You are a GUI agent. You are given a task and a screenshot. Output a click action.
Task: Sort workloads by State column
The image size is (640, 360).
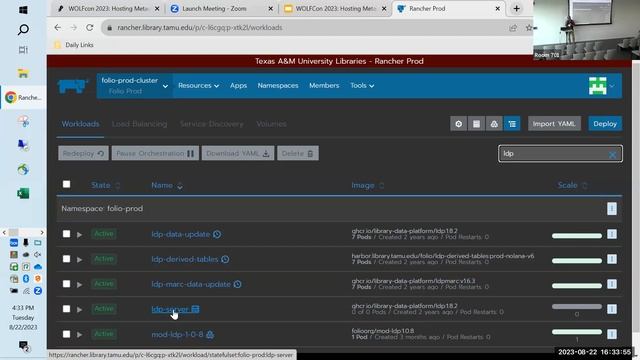click(105, 185)
